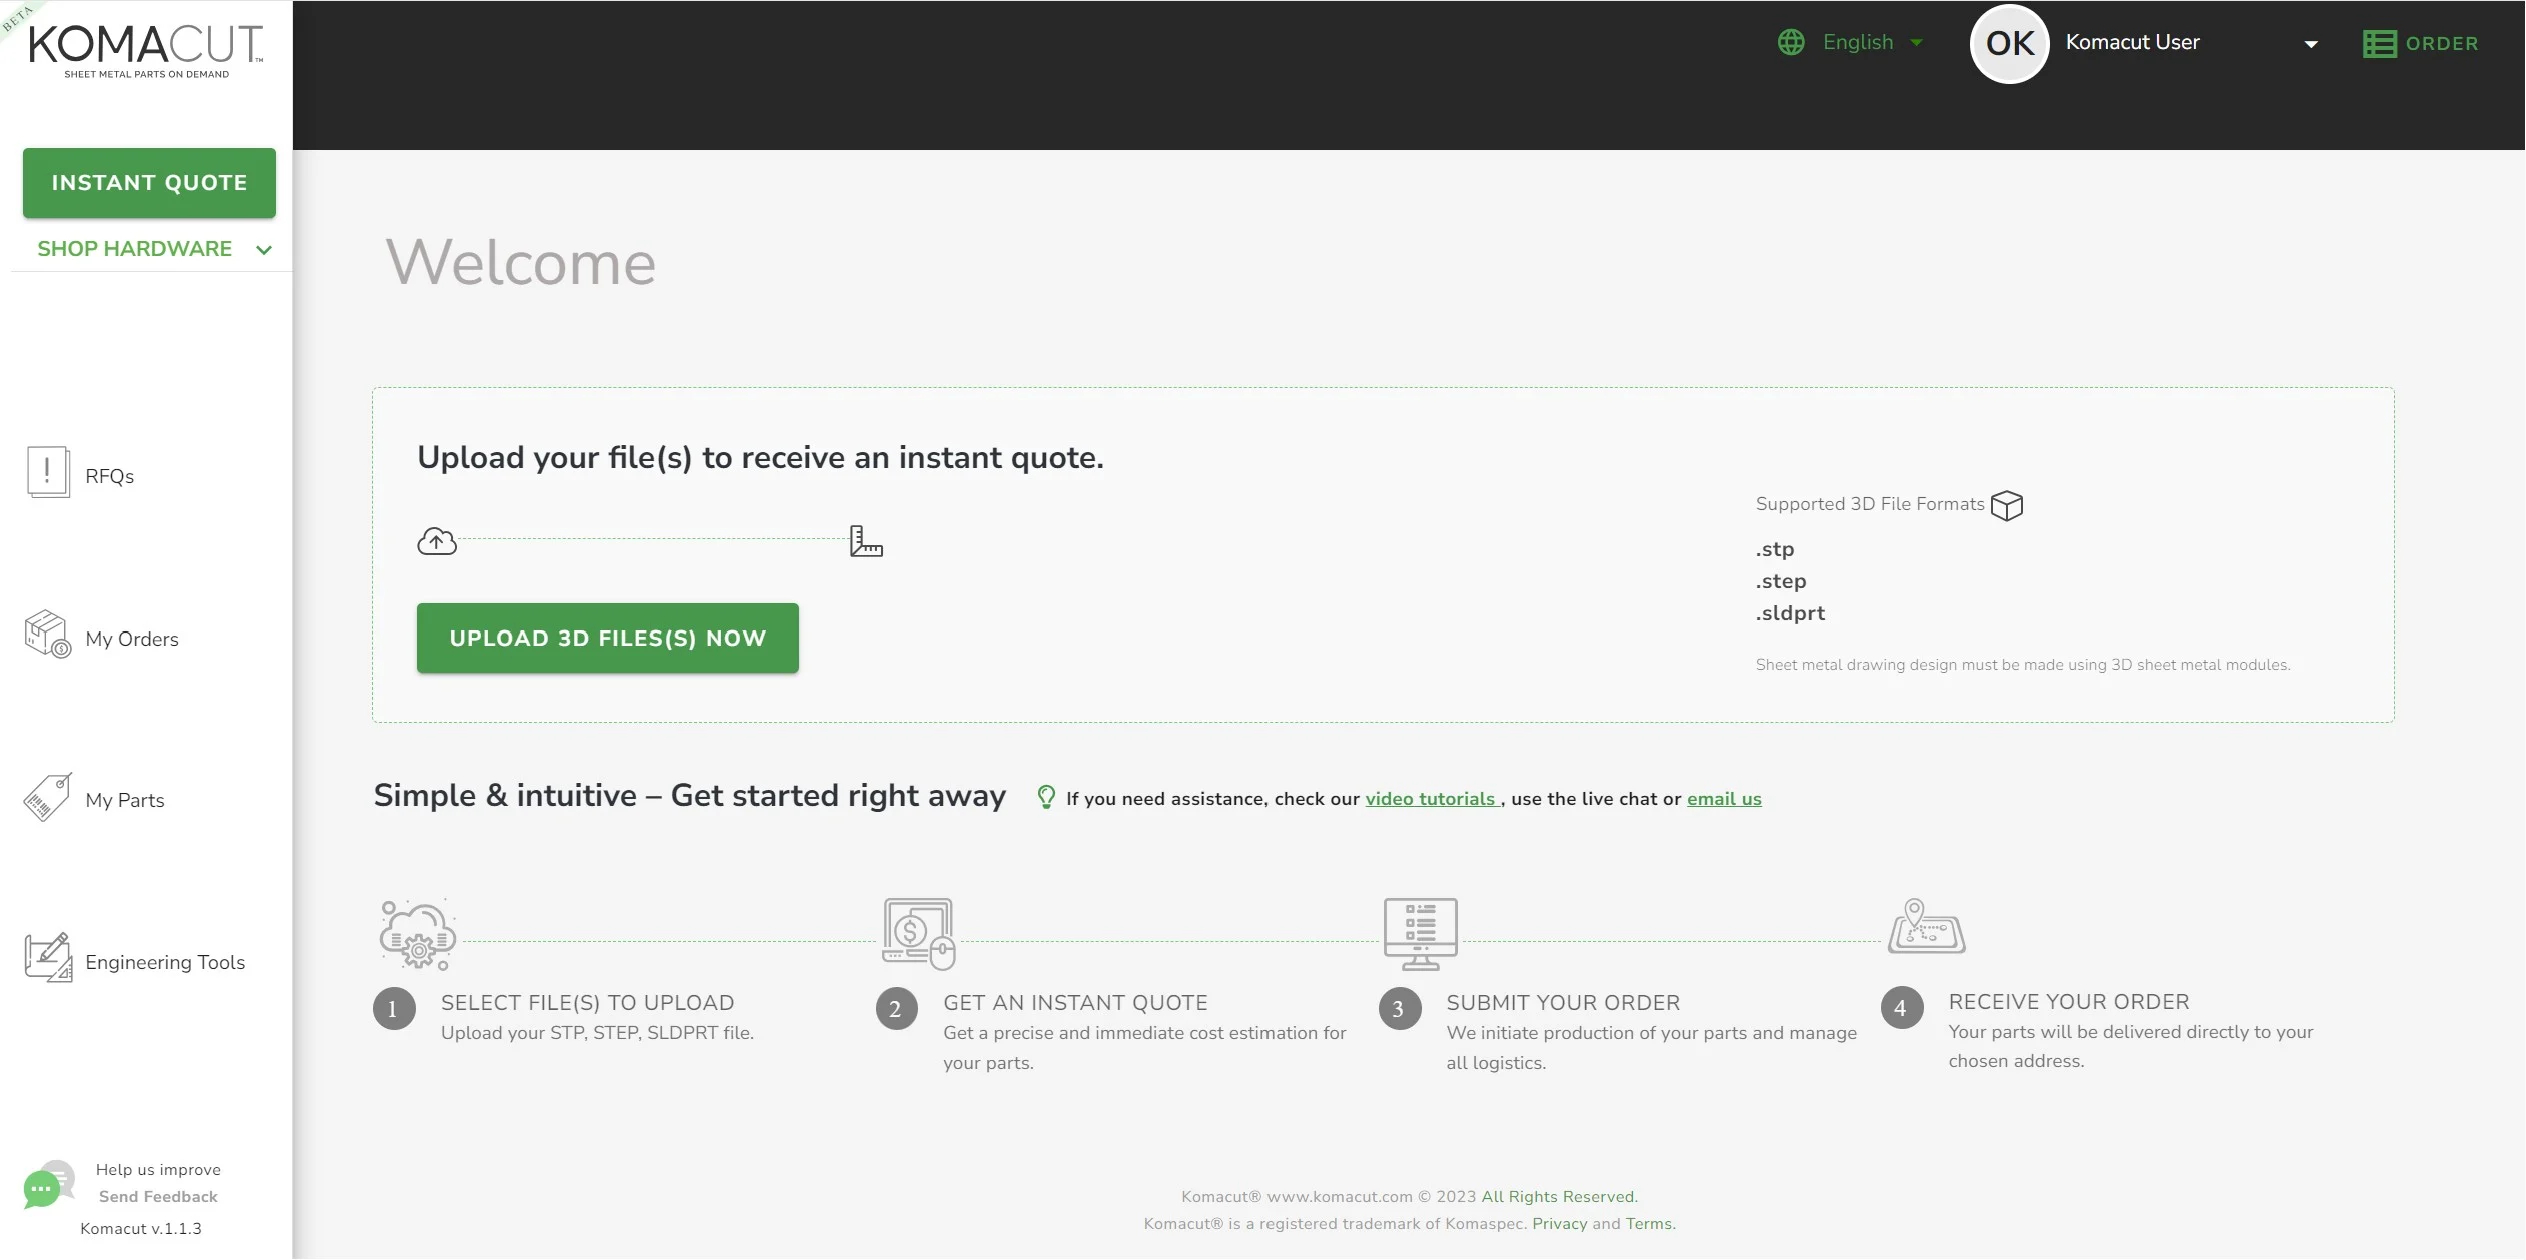Click the RFQs document icon
2526x1260 pixels.
pos(47,472)
